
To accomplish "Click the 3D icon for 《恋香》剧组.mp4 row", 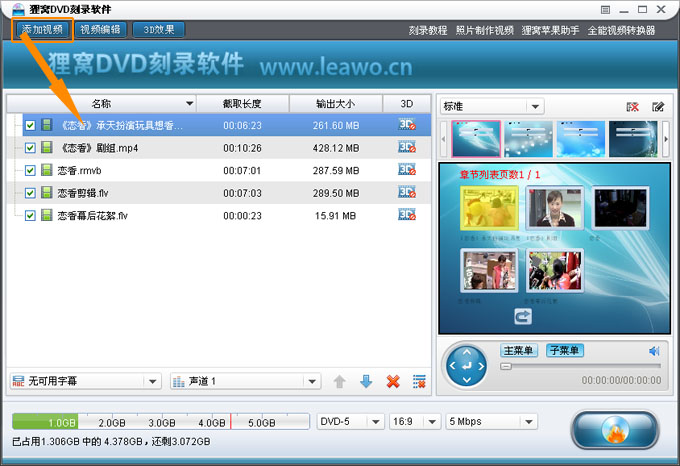I will (407, 147).
